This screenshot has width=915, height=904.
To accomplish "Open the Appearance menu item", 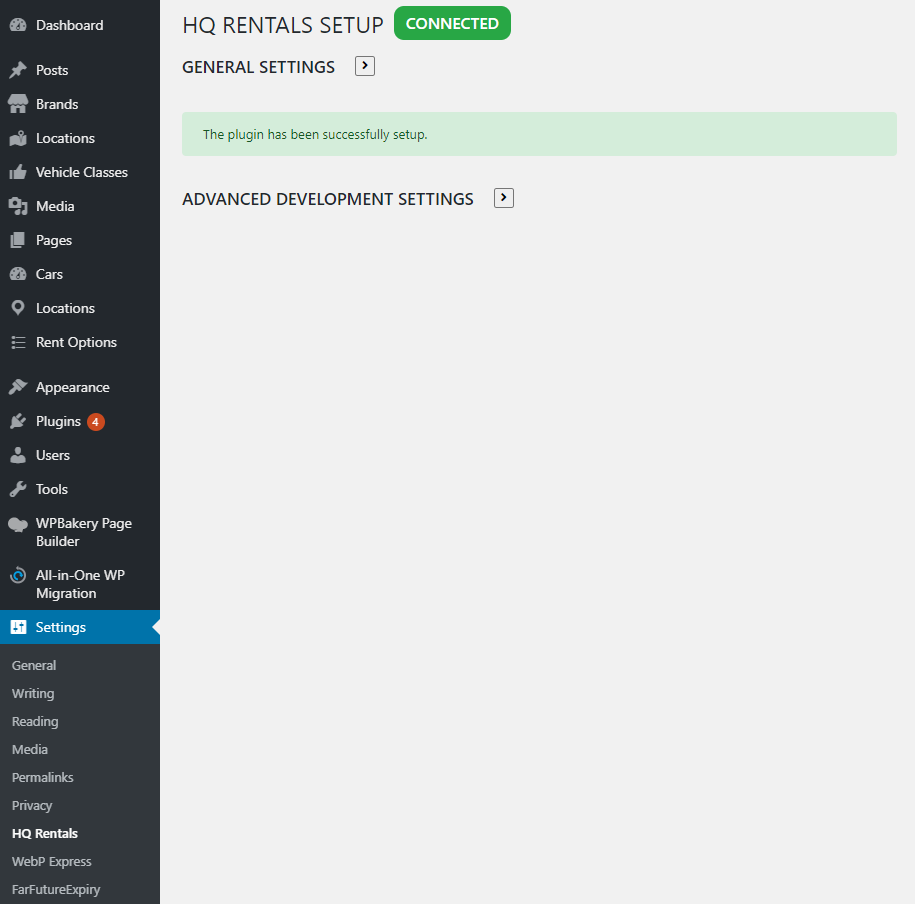I will (80, 387).
